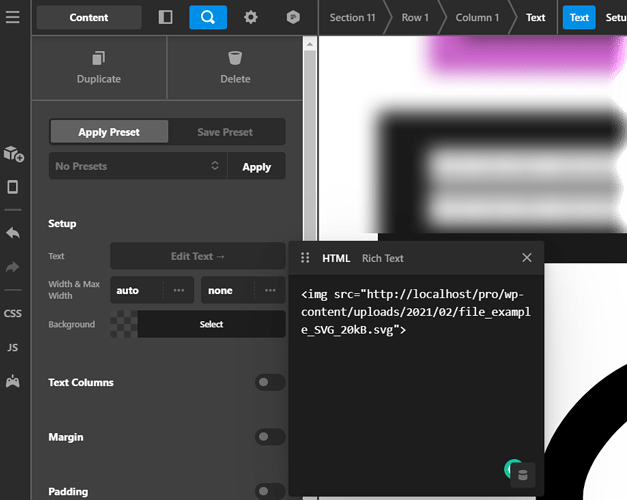
Task: Enable the Text Columns toggle
Action: (269, 382)
